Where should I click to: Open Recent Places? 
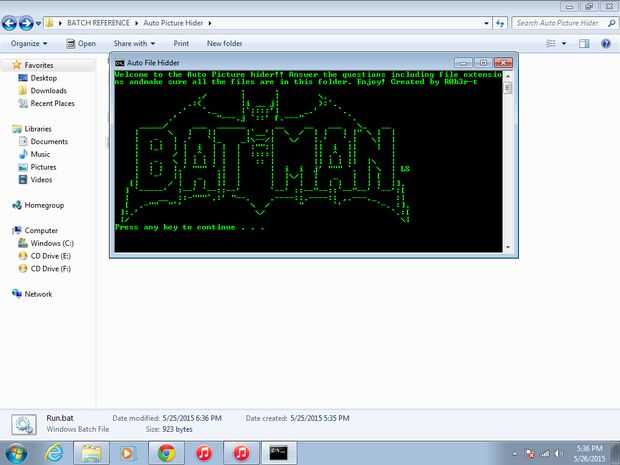coord(52,103)
